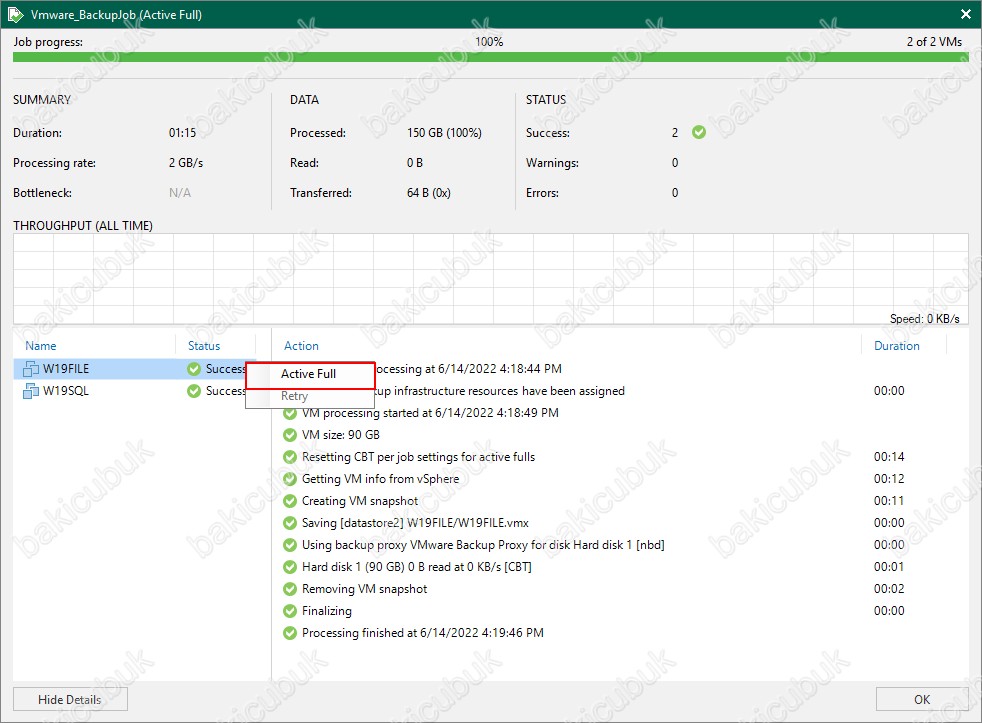Click 'Hard disk 1 (90 GB)' log entry
Screen dimensions: 982x723
[416, 567]
